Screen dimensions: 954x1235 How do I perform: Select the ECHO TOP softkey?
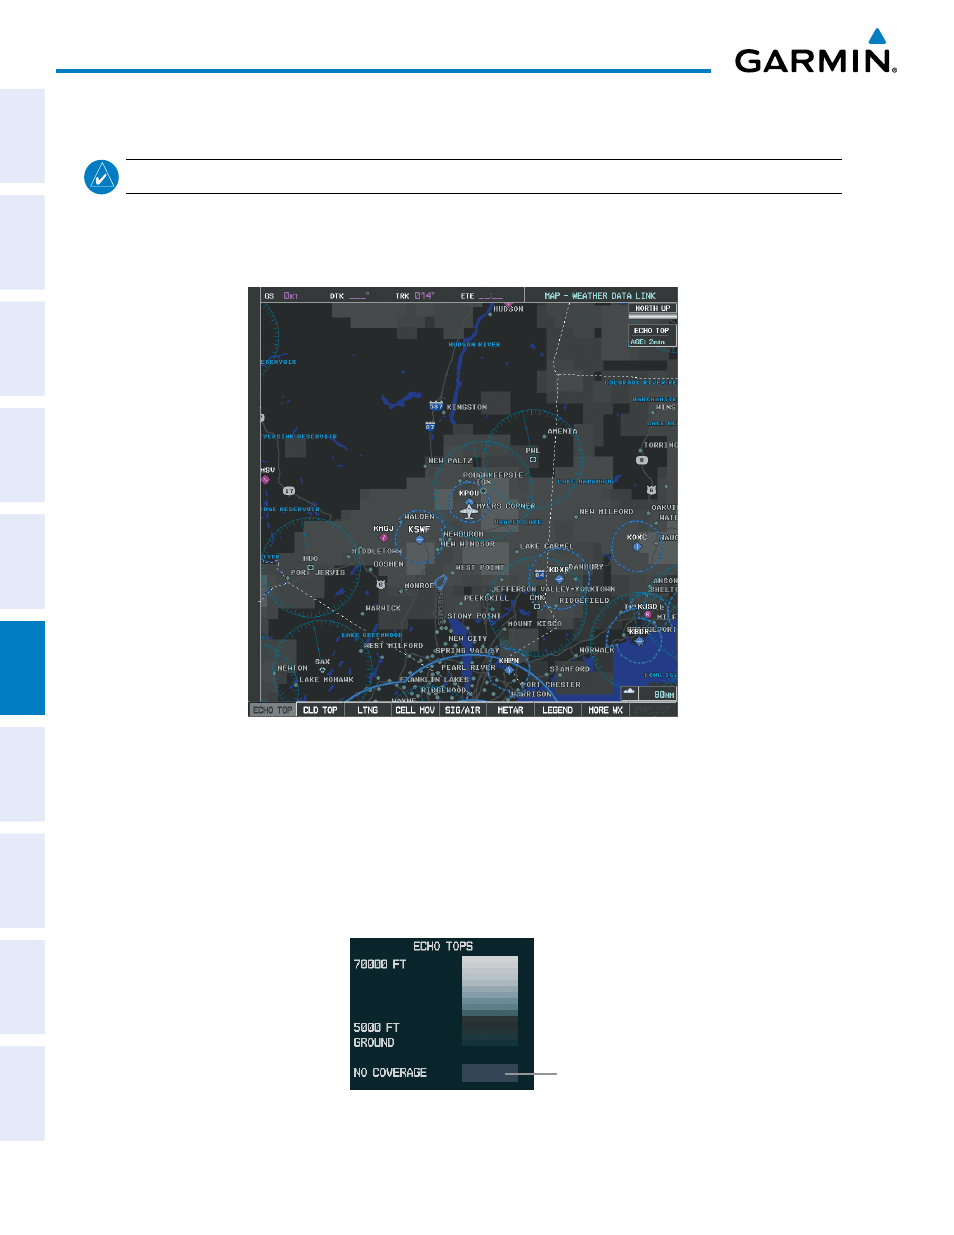273,710
